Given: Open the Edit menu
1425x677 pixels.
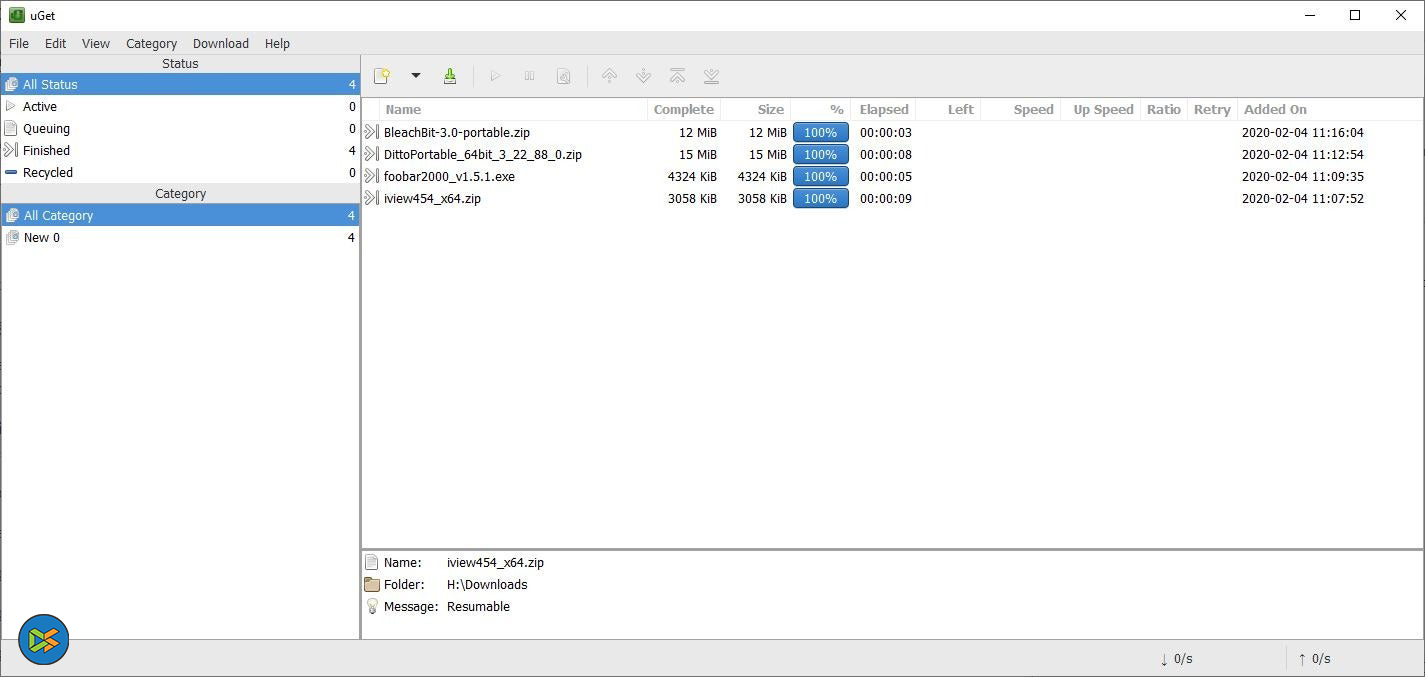Looking at the screenshot, I should point(56,43).
